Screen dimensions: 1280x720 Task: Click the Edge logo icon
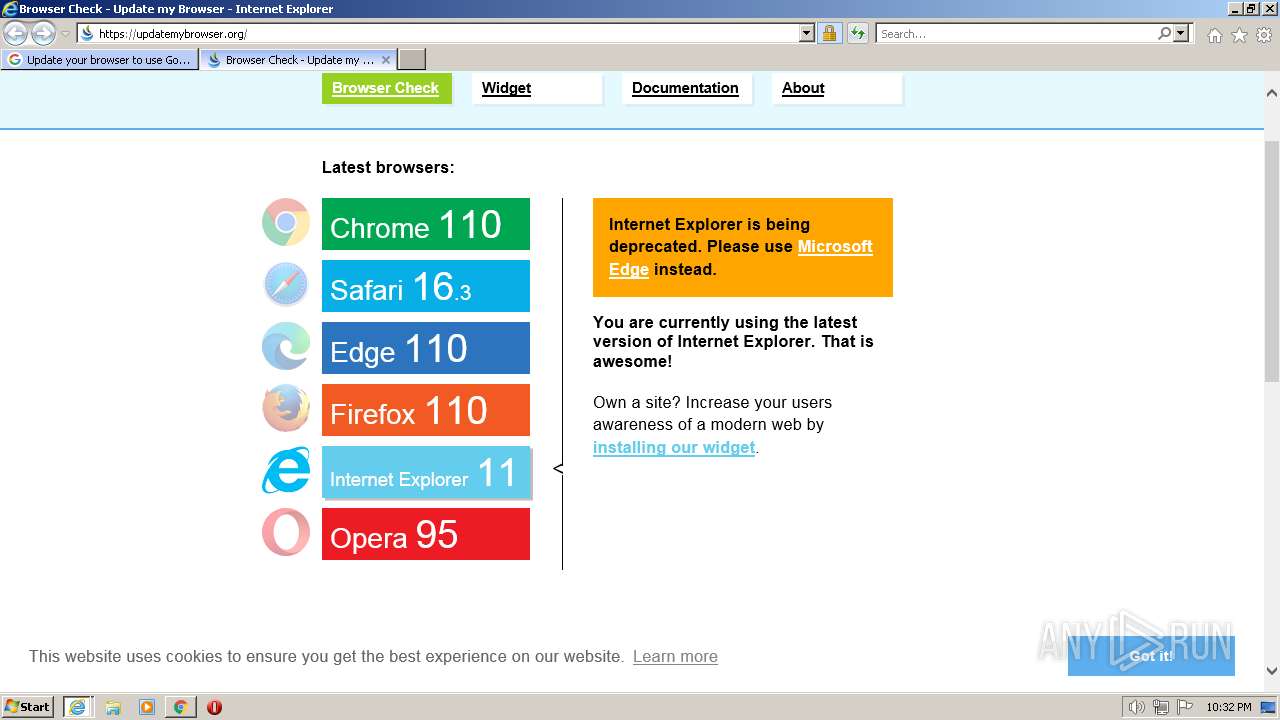coord(286,347)
